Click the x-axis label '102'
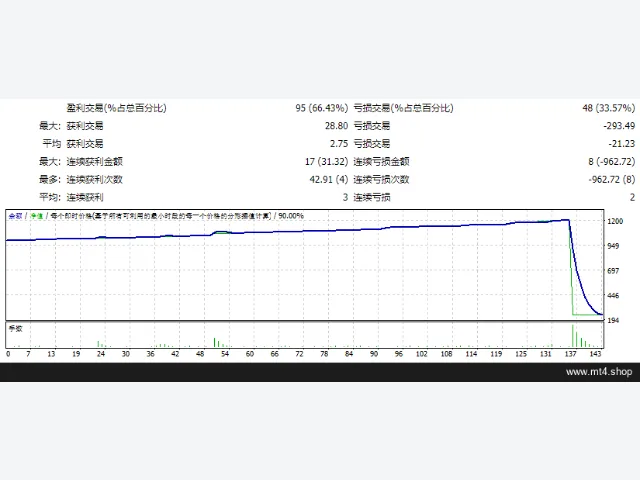 pos(422,354)
